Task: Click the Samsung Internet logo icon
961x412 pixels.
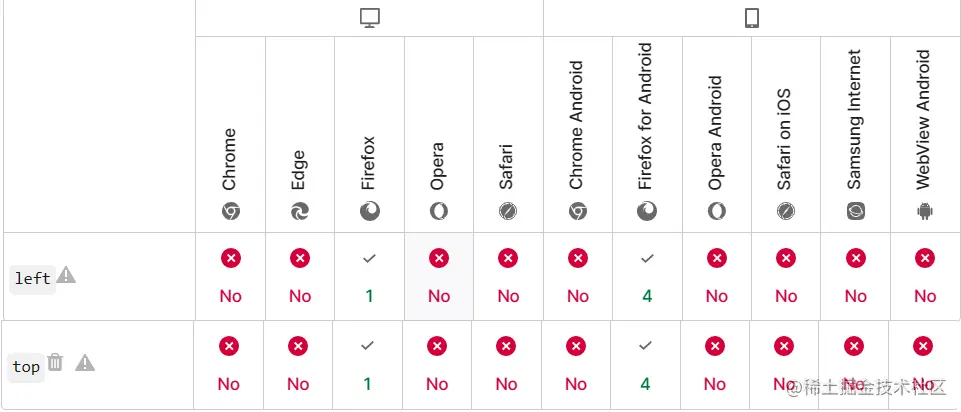Action: pos(855,211)
